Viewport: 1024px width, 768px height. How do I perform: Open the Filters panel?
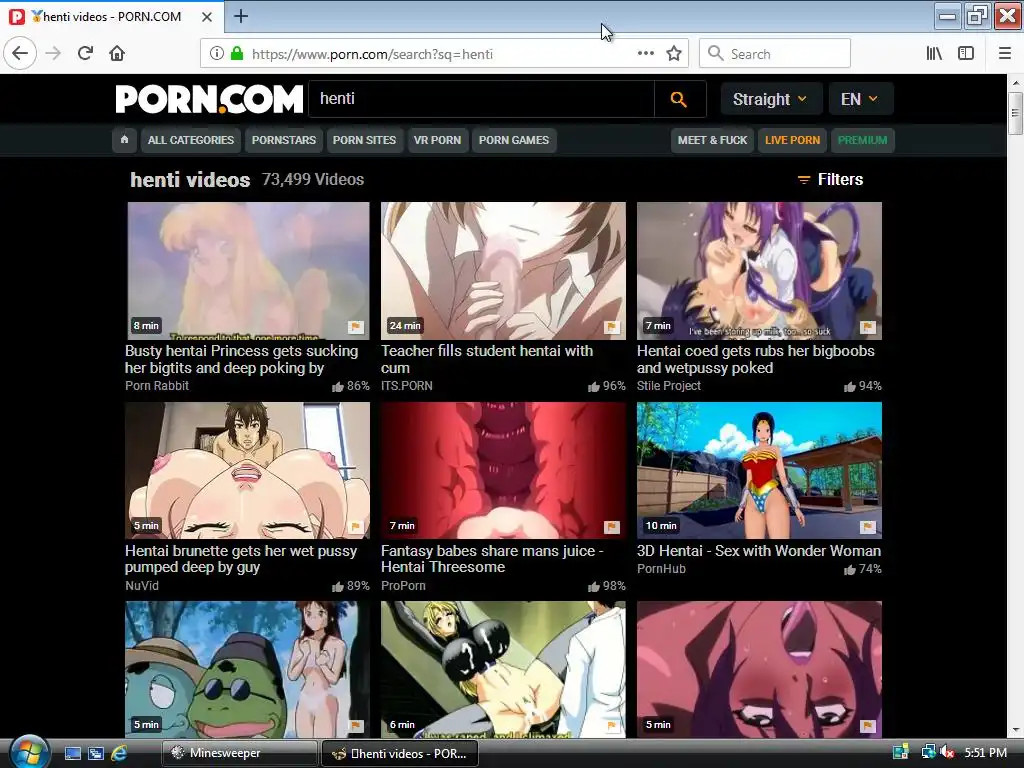[x=830, y=180]
